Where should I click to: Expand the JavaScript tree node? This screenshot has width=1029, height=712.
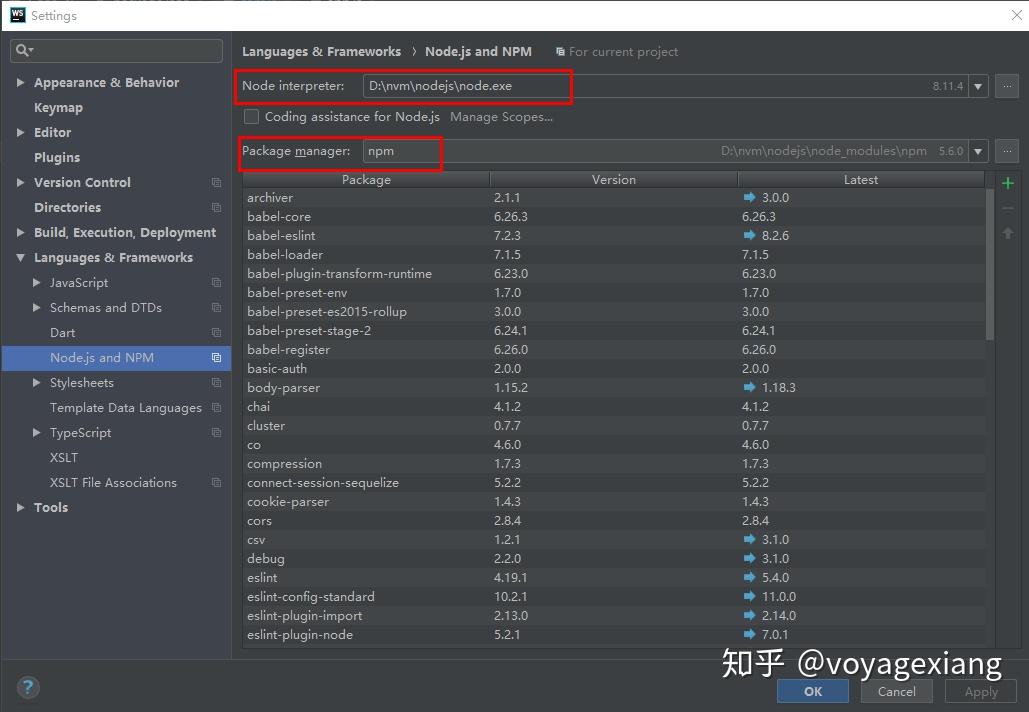[37, 282]
